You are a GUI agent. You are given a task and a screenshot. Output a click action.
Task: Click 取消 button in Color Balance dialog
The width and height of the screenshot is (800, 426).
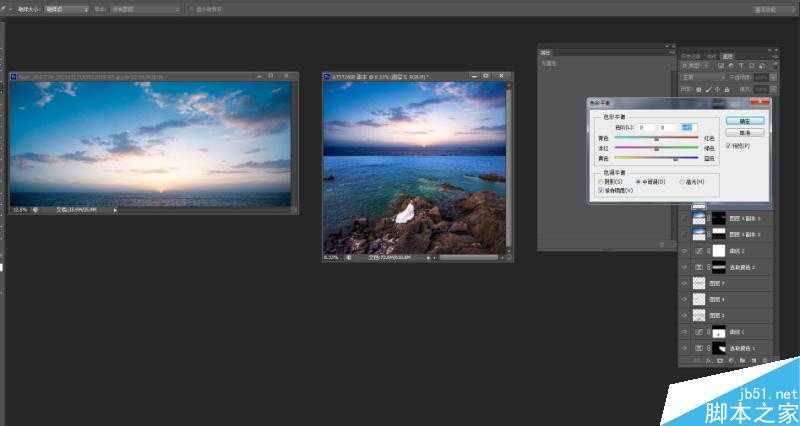coord(744,132)
